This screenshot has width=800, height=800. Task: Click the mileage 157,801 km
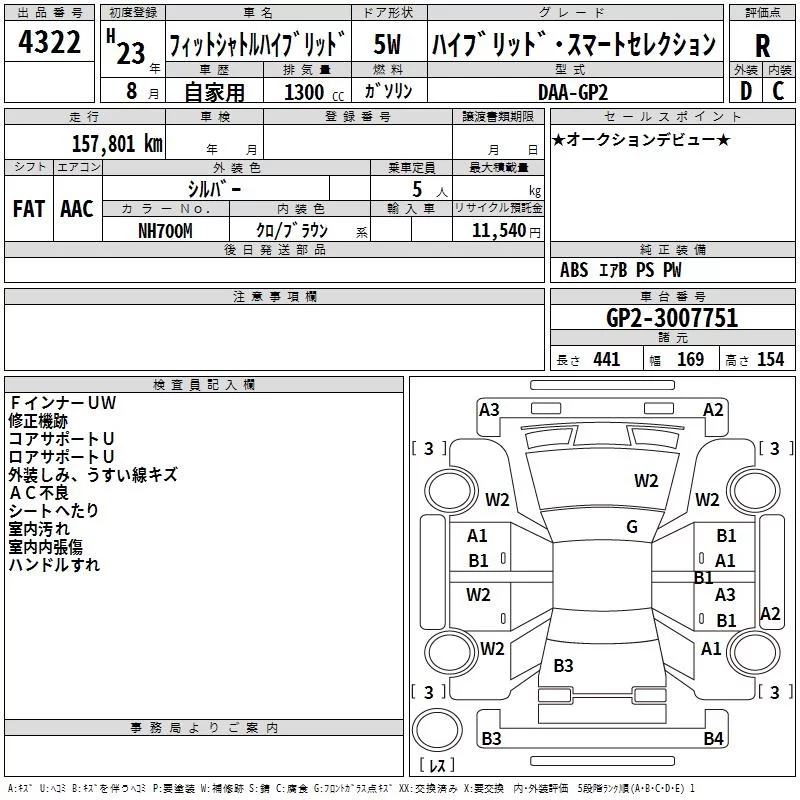(x=117, y=143)
